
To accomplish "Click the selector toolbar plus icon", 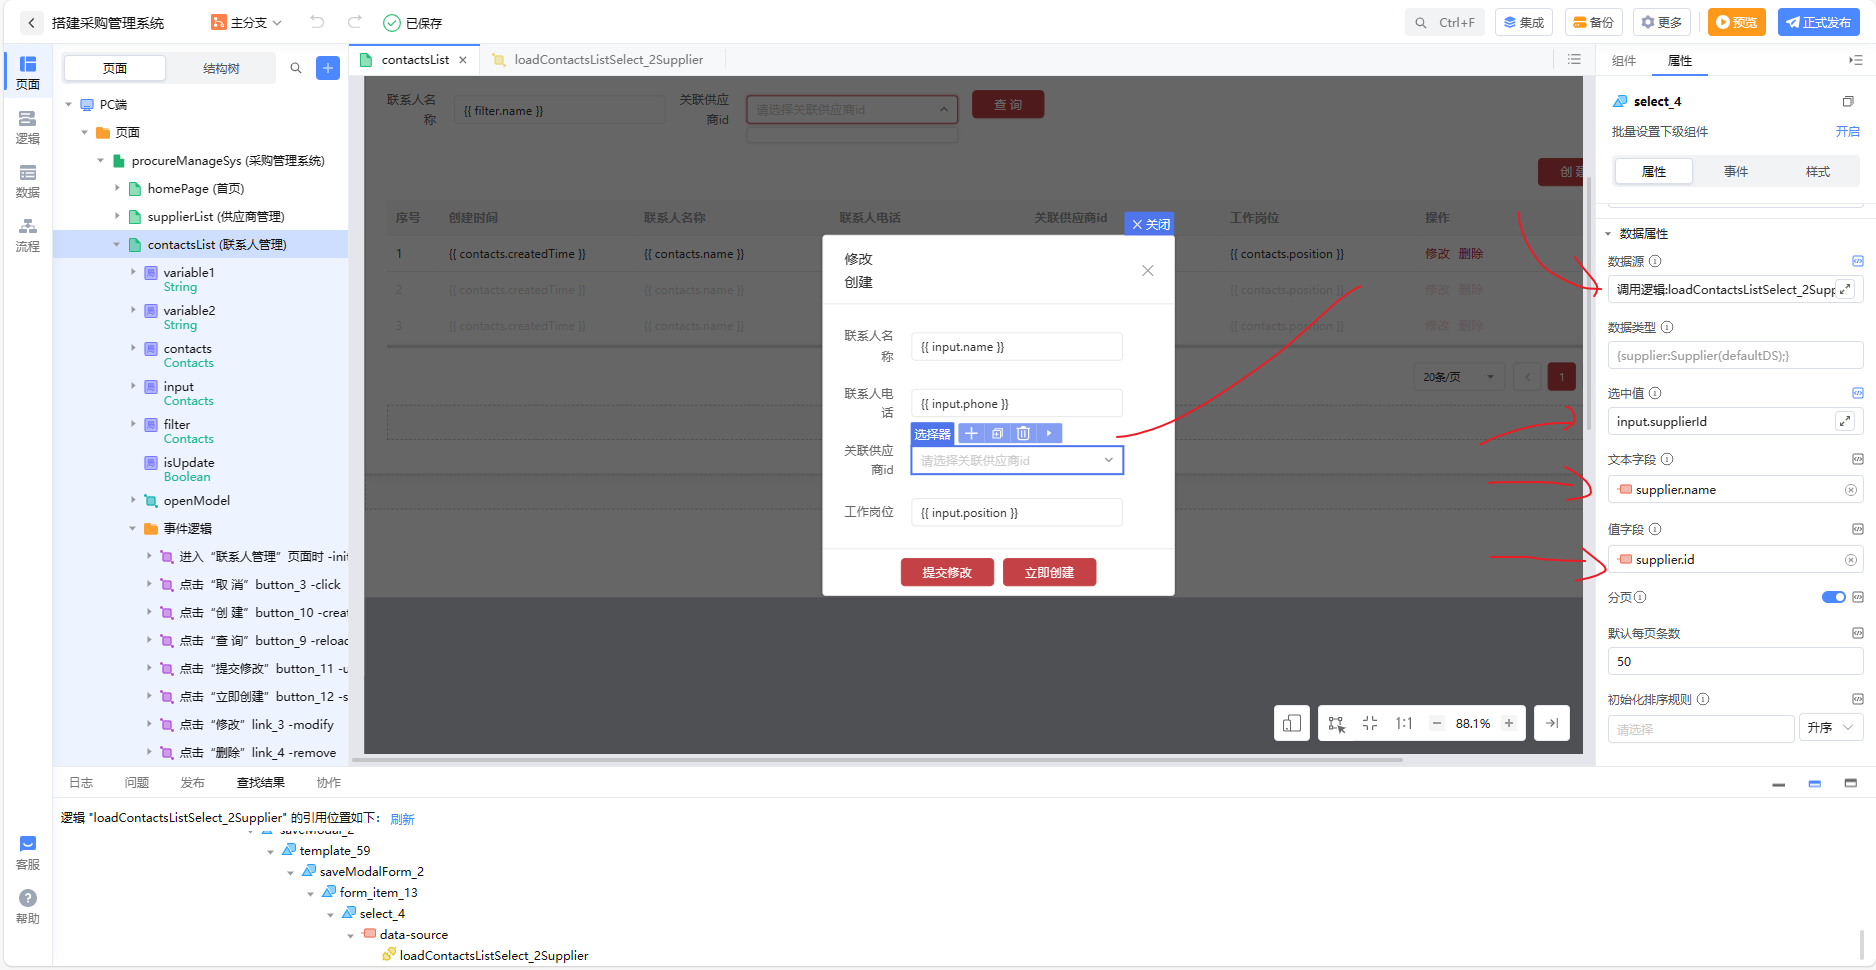I will (971, 433).
